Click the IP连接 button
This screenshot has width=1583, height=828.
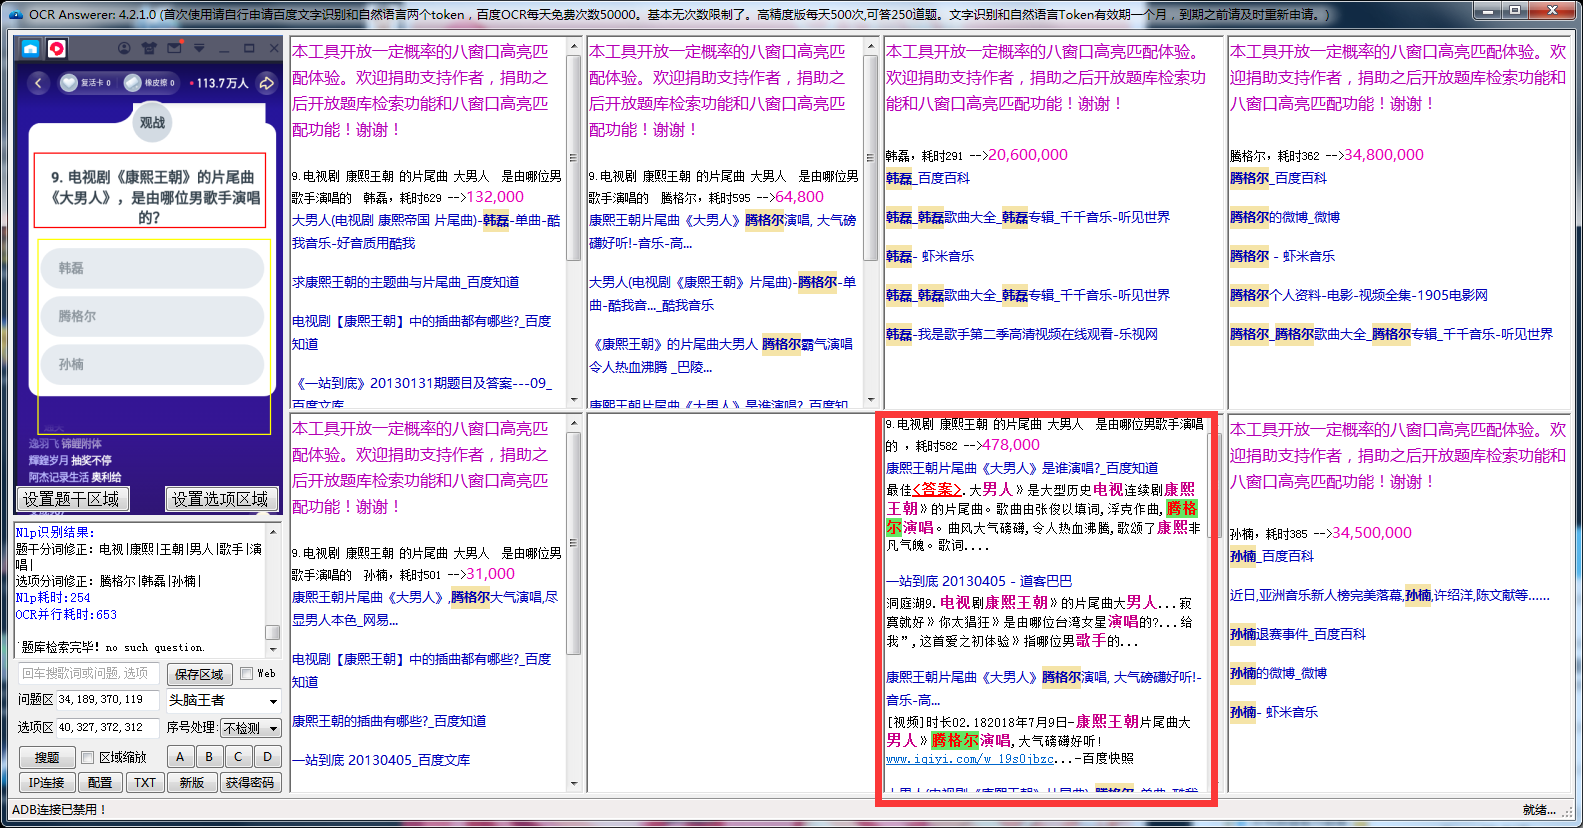point(46,782)
